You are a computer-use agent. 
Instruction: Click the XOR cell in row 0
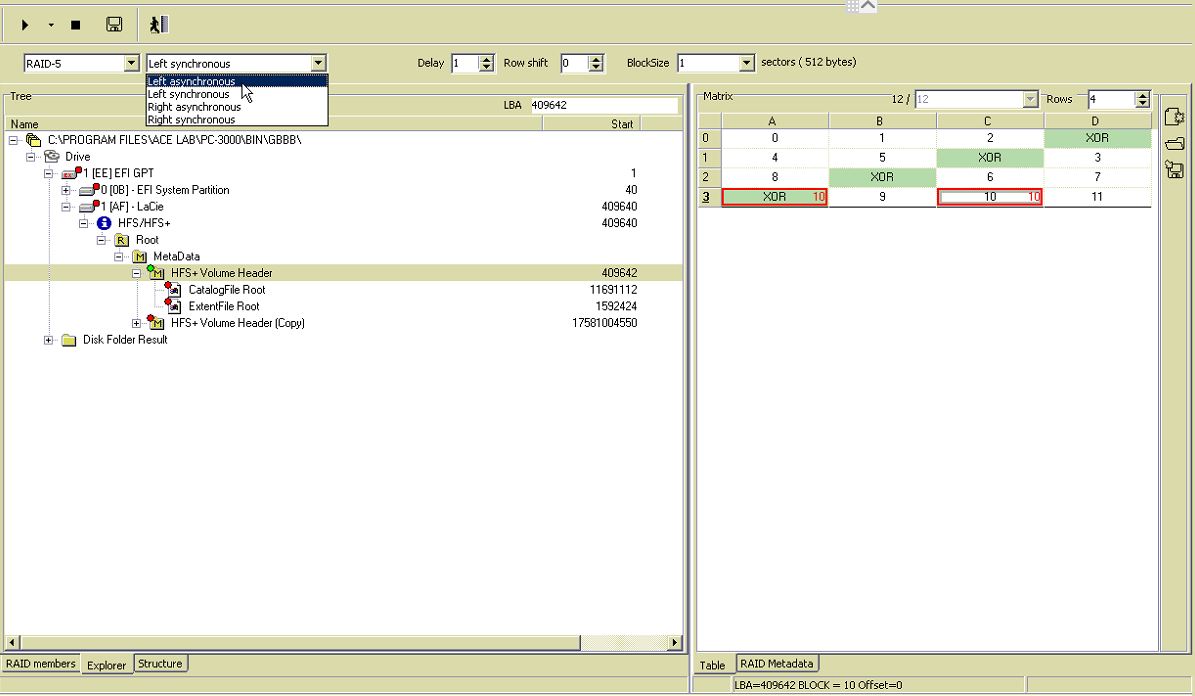1097,138
